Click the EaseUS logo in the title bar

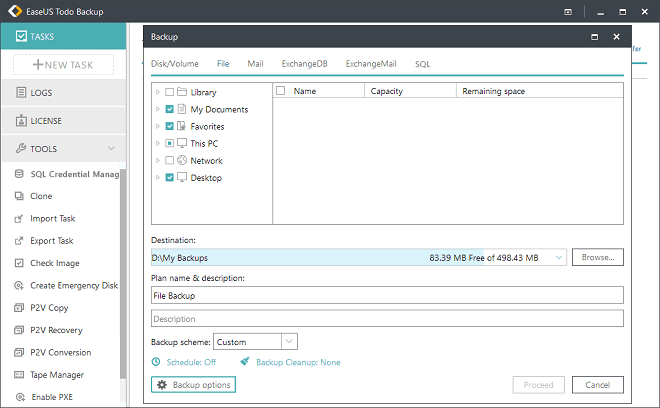(x=15, y=11)
